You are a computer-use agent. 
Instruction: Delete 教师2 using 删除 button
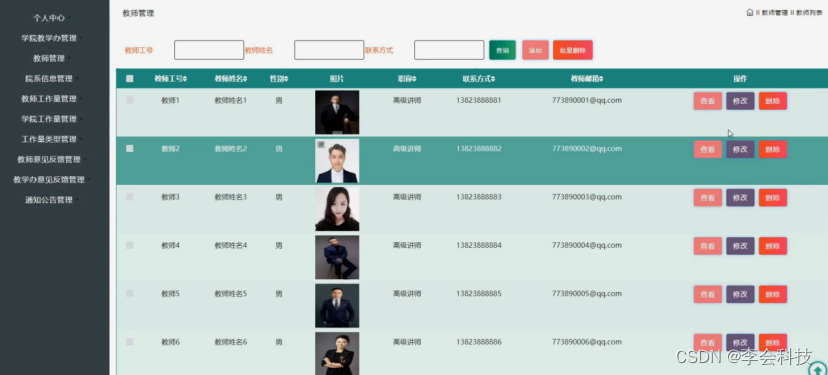(x=773, y=149)
